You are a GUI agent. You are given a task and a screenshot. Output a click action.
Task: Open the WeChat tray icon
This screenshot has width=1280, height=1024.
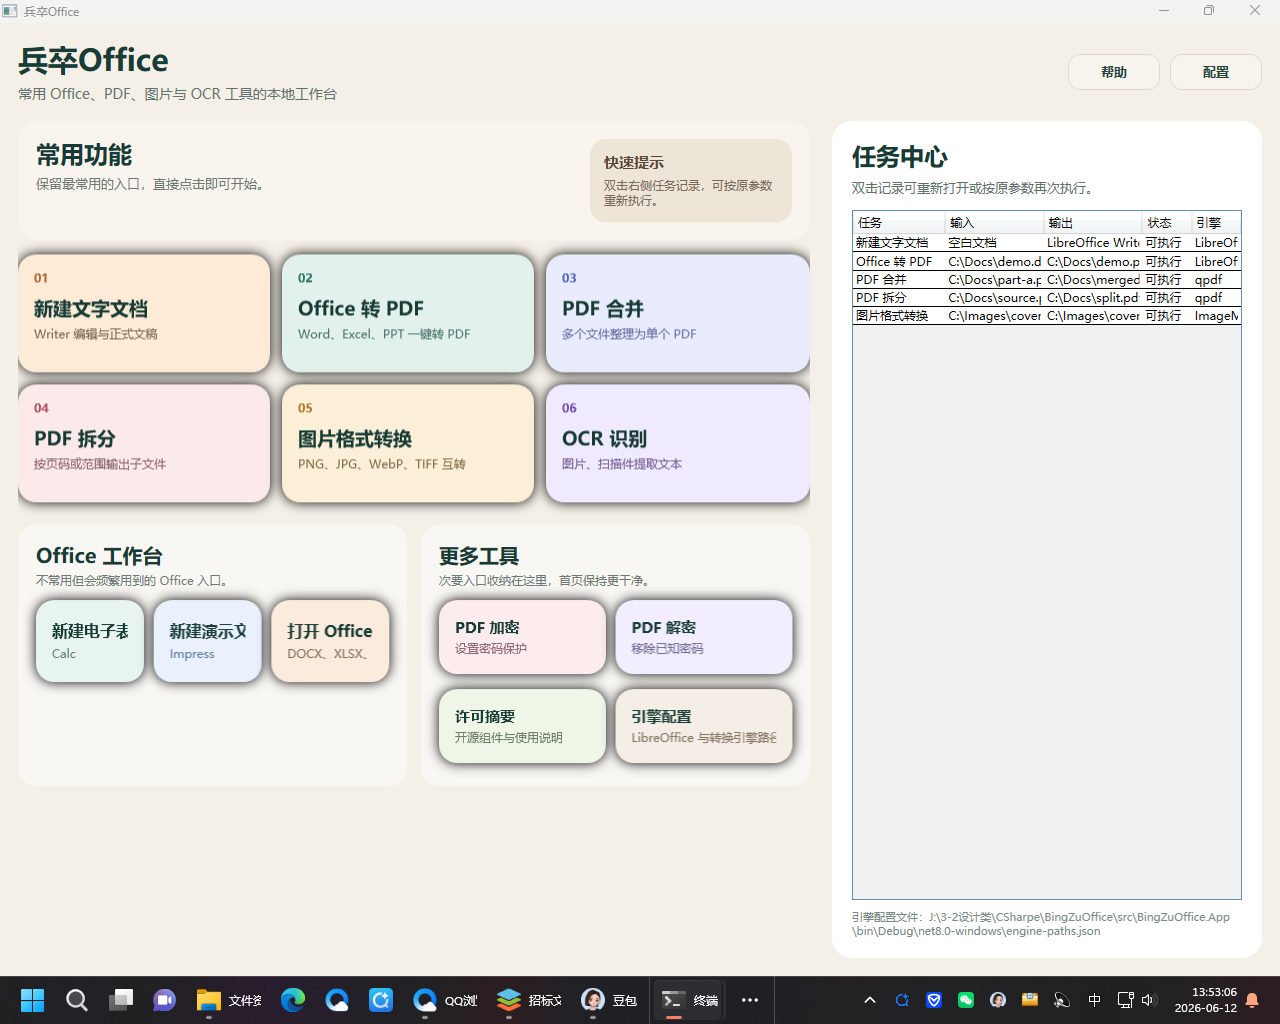[x=966, y=1000]
